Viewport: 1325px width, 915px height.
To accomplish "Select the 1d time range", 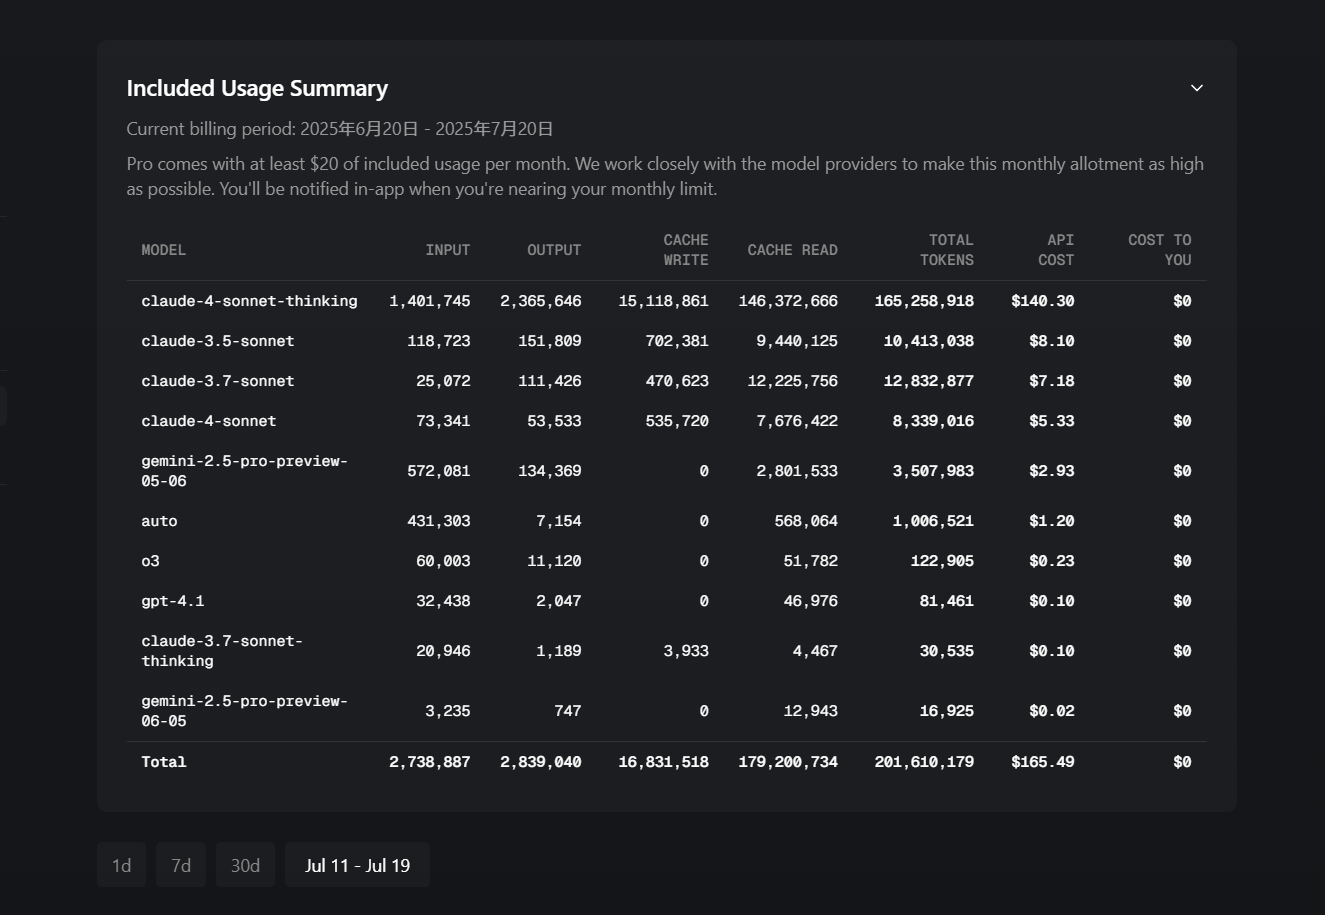I will [122, 865].
